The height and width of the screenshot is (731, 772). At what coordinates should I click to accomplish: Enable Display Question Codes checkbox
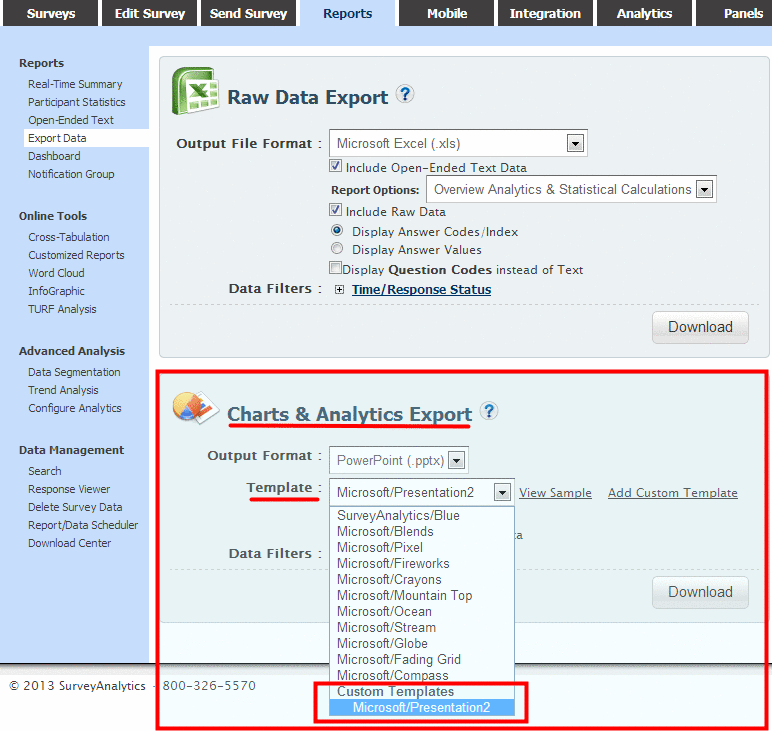336,269
